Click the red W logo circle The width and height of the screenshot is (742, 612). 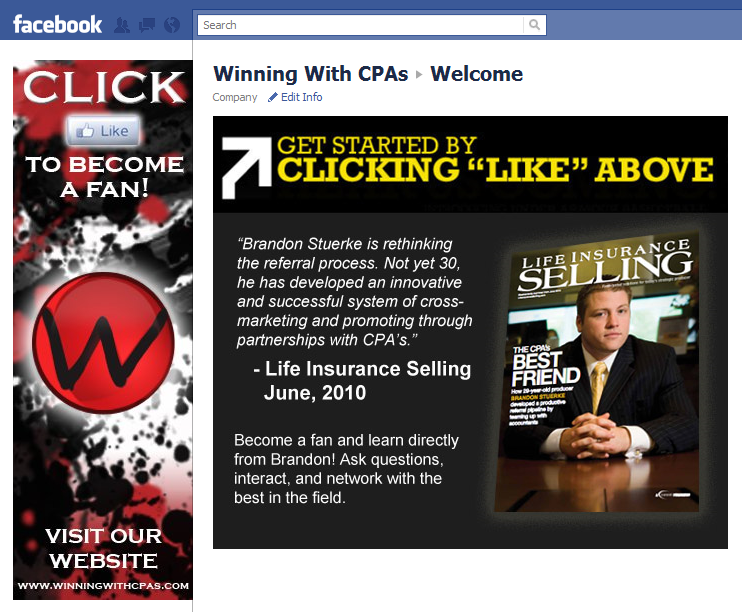(x=103, y=343)
